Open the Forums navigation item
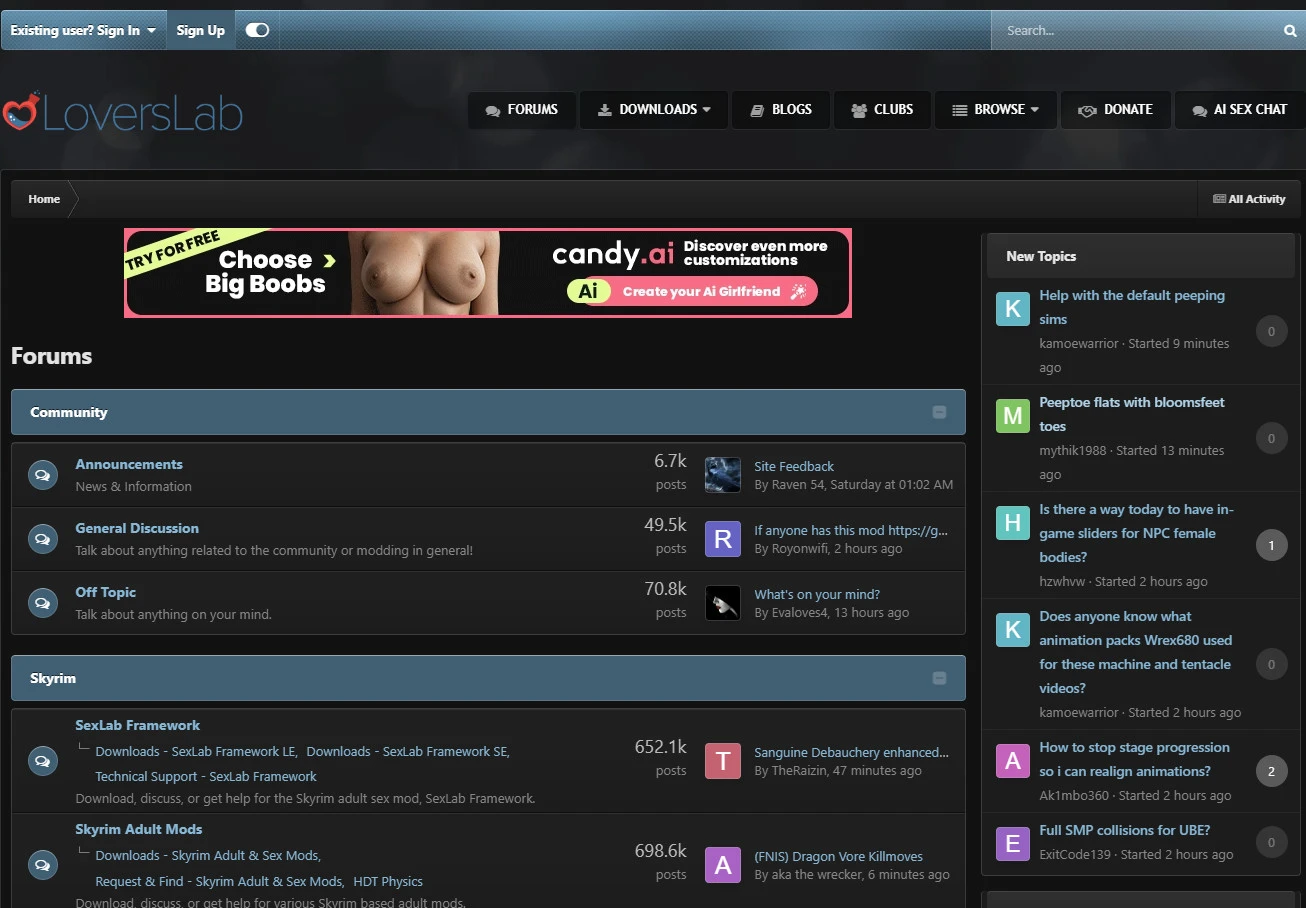 [521, 110]
